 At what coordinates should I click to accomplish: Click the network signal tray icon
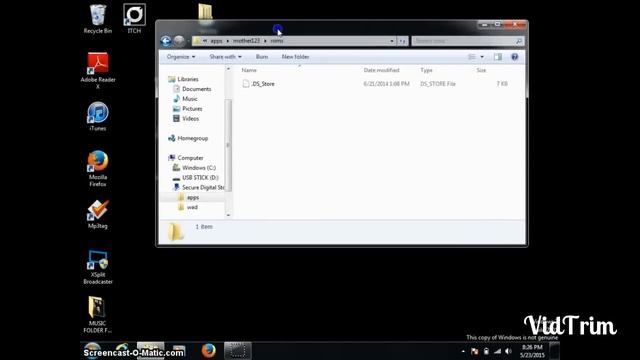(498, 351)
